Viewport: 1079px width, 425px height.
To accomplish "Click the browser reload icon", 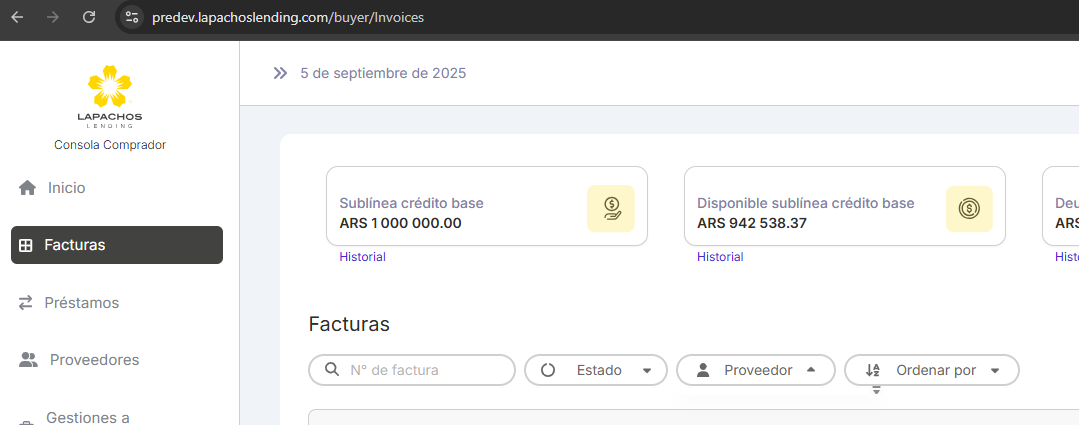I will [89, 17].
